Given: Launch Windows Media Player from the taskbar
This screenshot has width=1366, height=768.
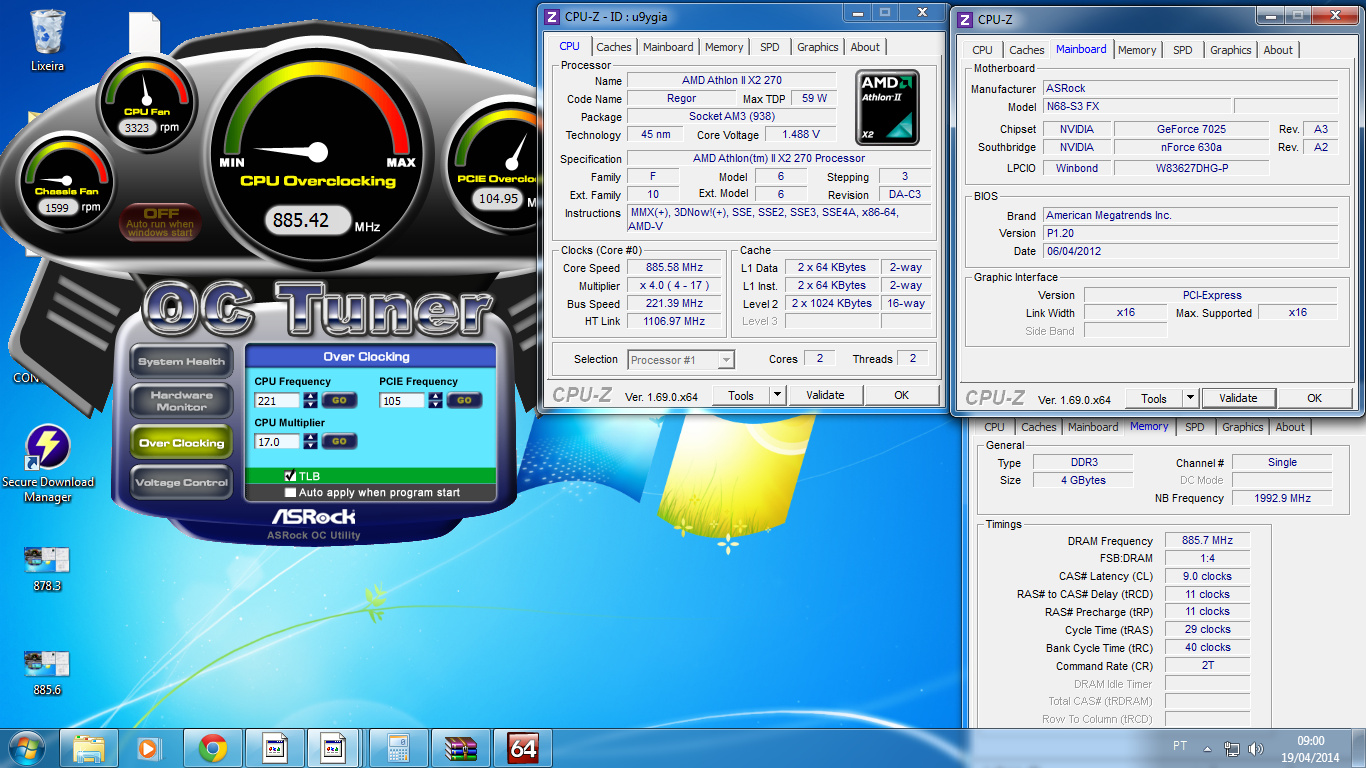Looking at the screenshot, I should coord(149,748).
